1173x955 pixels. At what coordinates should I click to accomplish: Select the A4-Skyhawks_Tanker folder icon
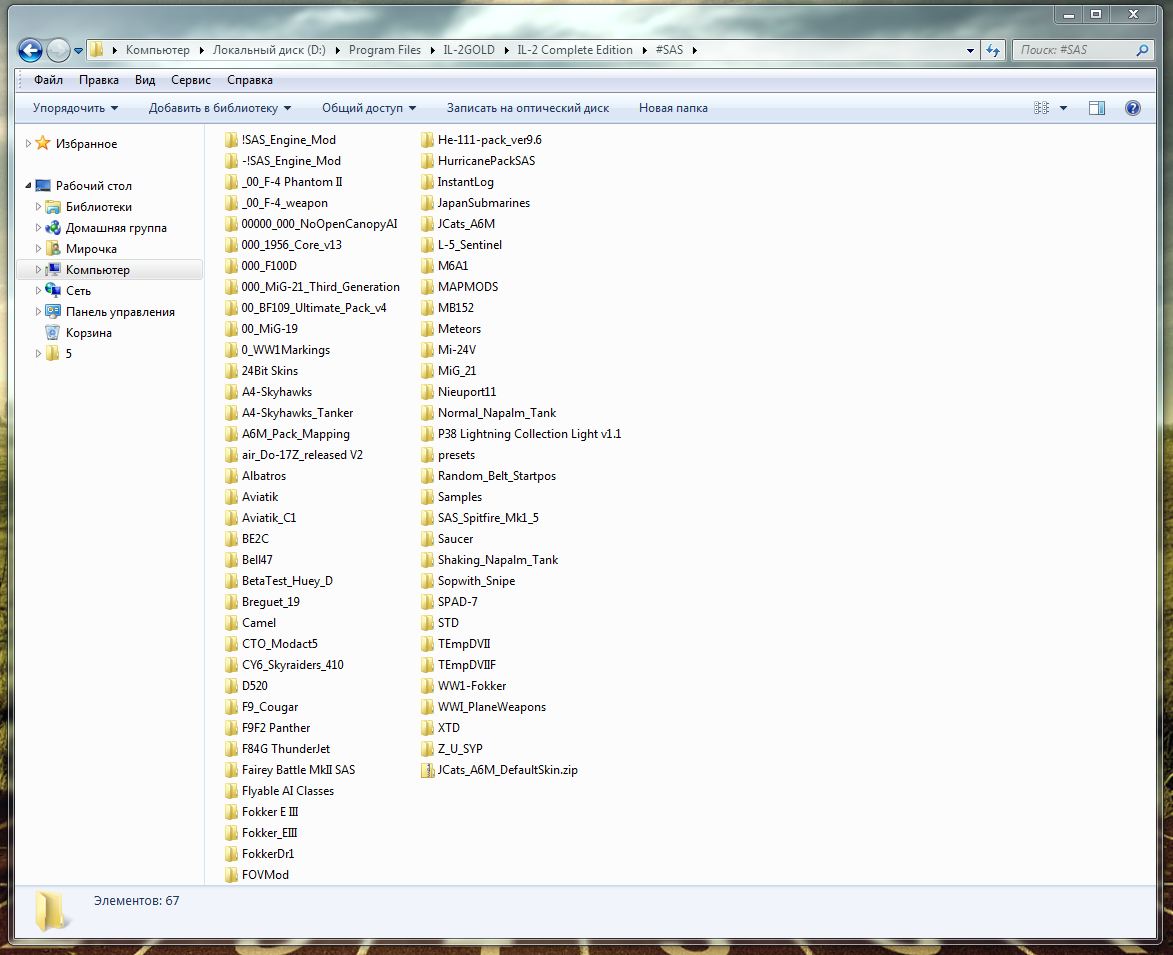pos(231,413)
